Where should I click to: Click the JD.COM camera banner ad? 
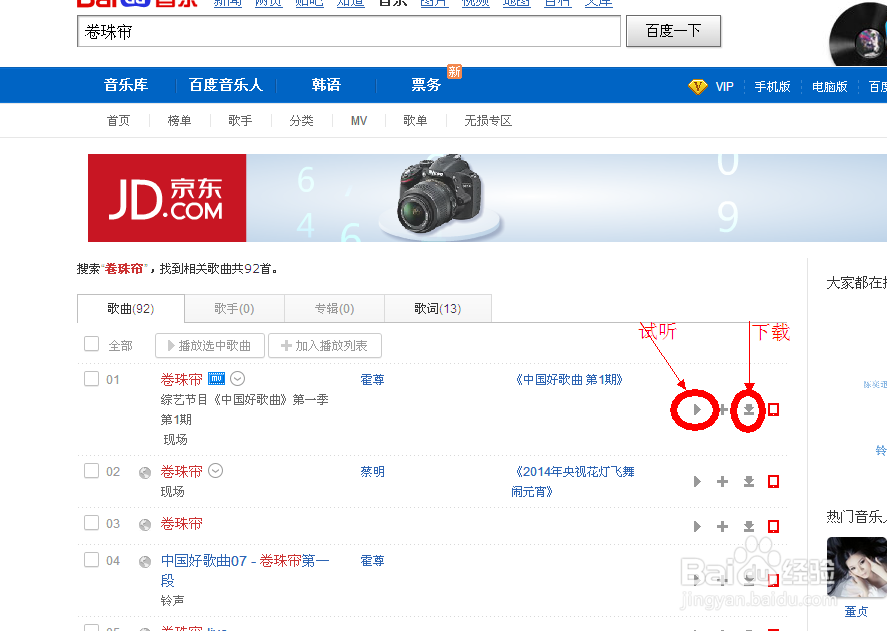[x=487, y=198]
